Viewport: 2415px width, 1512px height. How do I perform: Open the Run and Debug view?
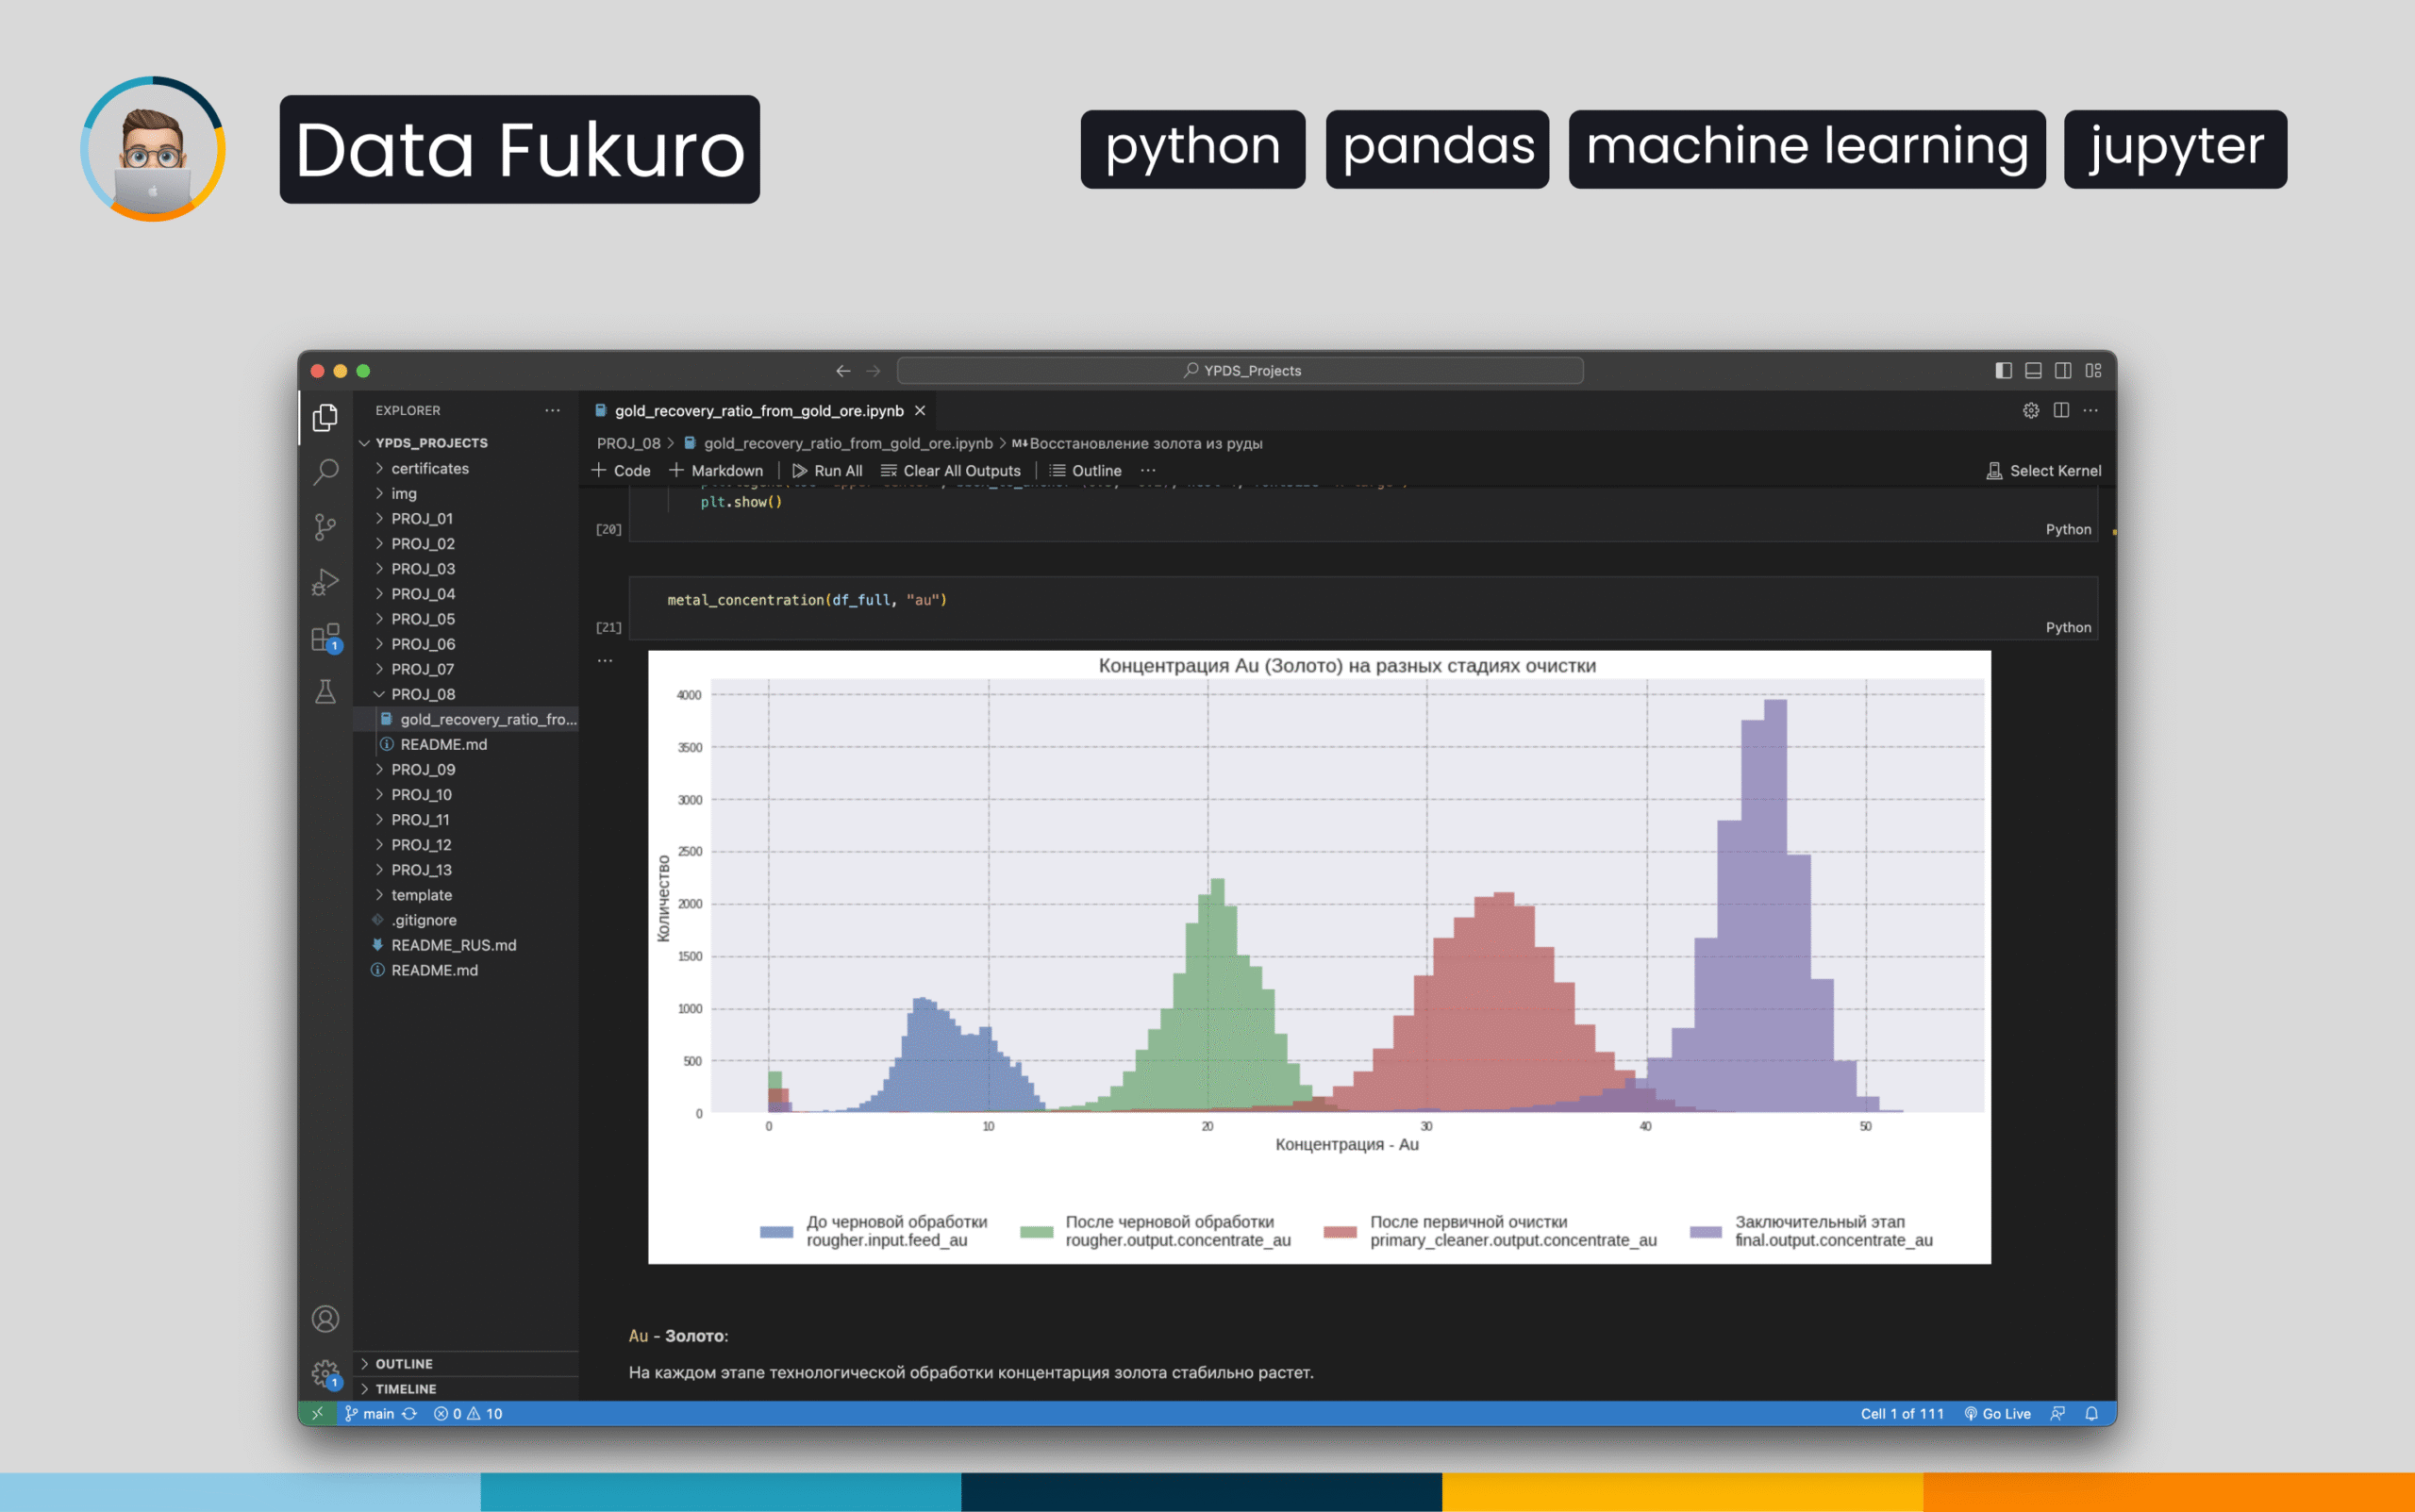pyautogui.click(x=325, y=581)
